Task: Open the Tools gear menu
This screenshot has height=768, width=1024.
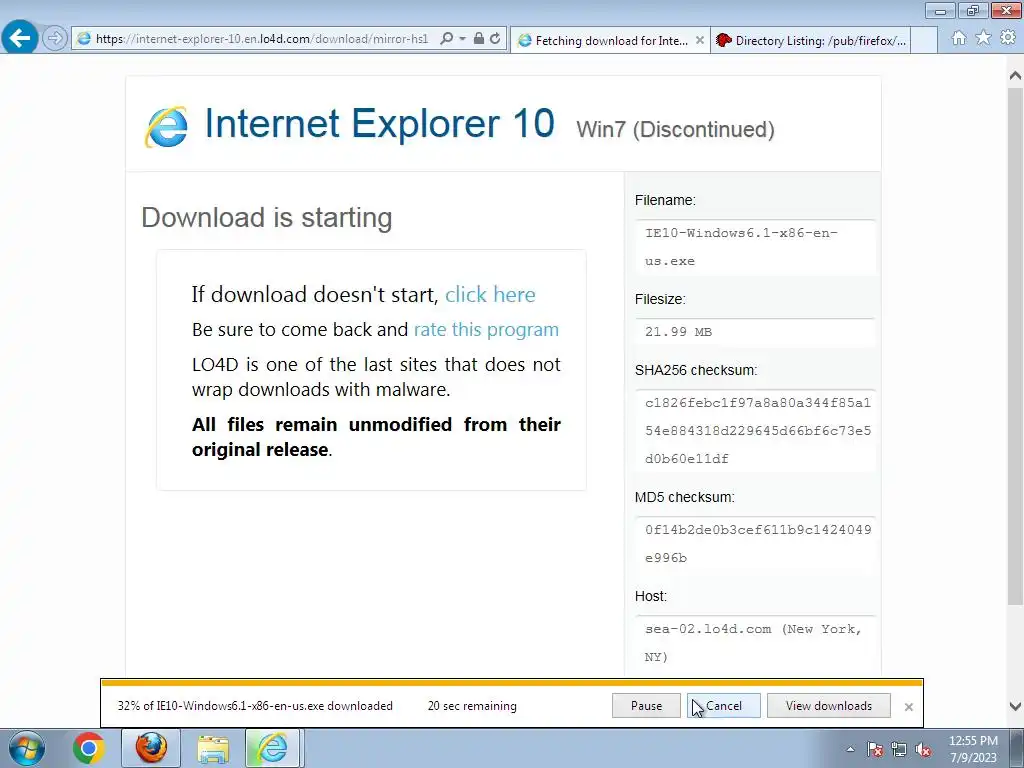Action: [1008, 38]
